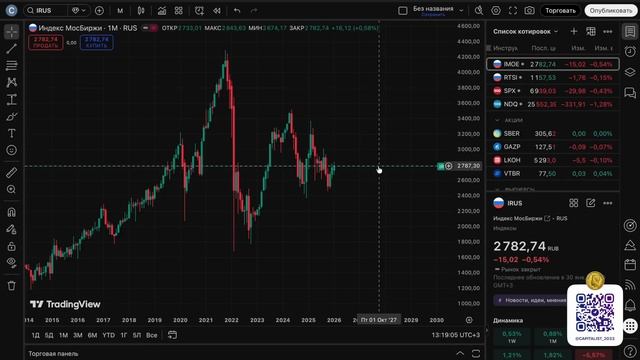Toggle hide all drawings eye icon

(x=11, y=263)
